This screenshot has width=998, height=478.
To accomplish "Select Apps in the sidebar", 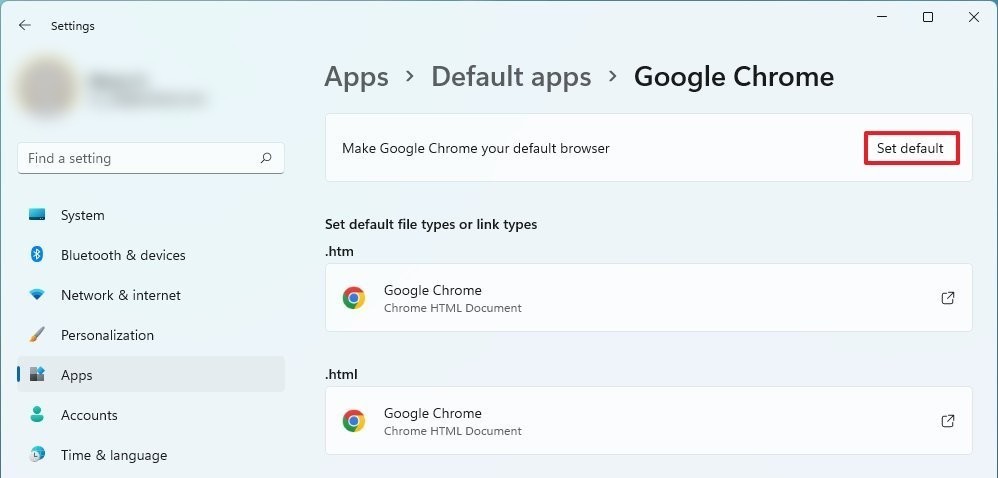I will click(x=151, y=375).
